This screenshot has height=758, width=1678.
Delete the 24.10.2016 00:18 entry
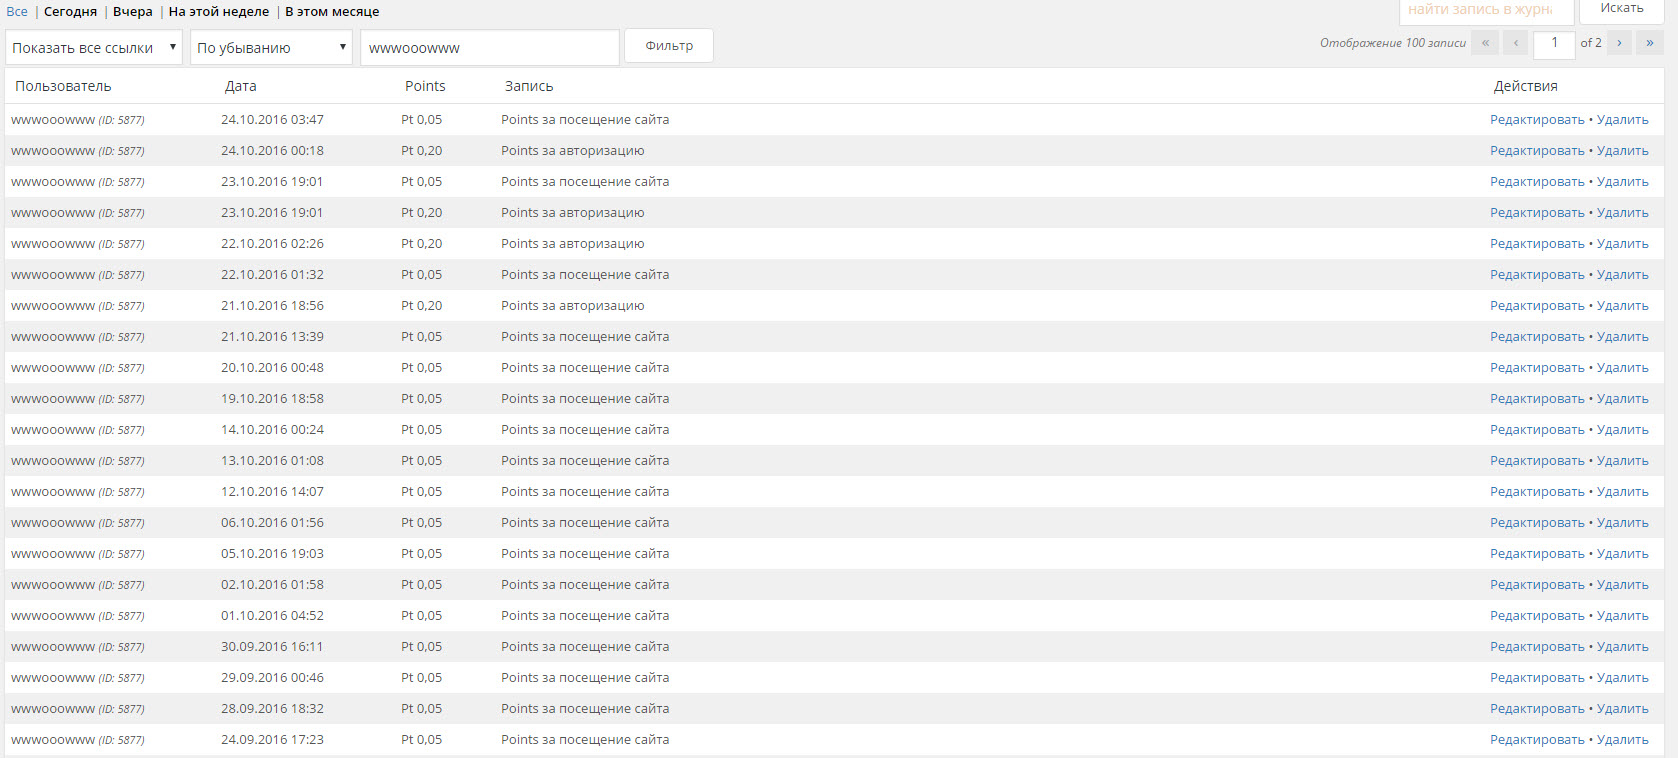click(x=1622, y=151)
